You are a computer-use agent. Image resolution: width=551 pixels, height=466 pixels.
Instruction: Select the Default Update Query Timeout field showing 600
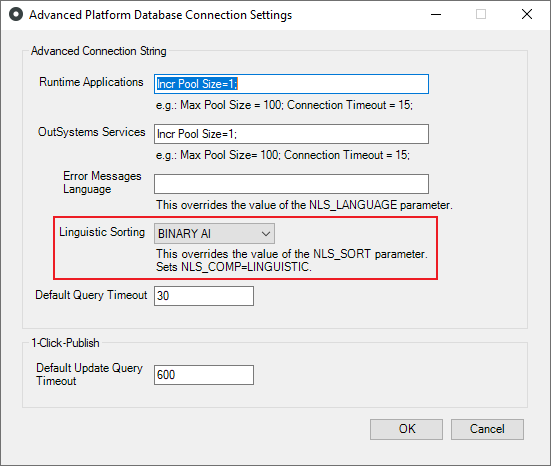[204, 375]
